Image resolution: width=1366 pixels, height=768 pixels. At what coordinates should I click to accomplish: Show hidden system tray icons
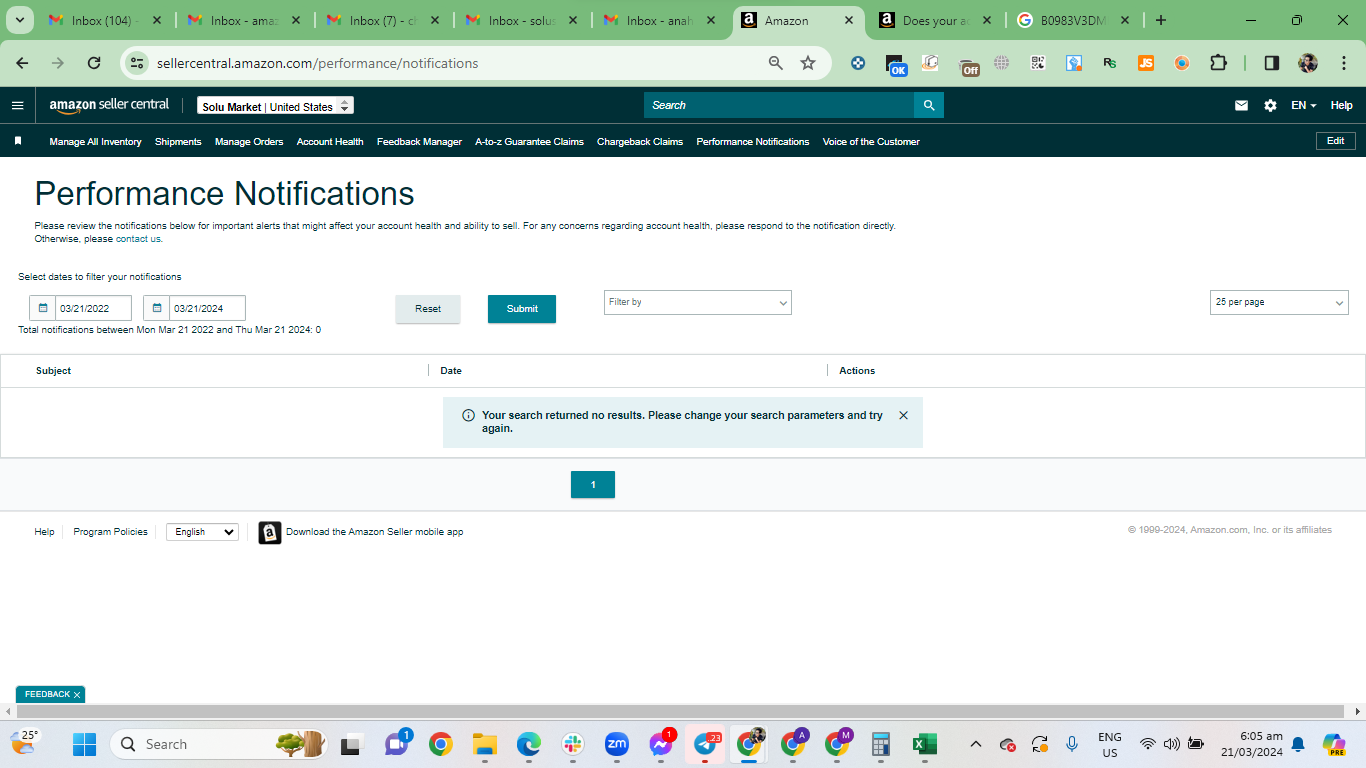pos(976,744)
